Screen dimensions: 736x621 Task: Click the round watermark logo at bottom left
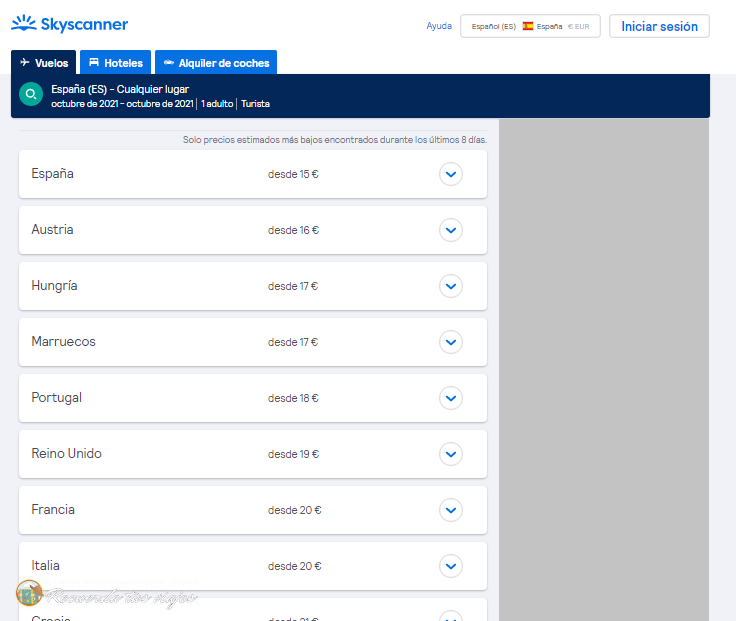[x=29, y=593]
